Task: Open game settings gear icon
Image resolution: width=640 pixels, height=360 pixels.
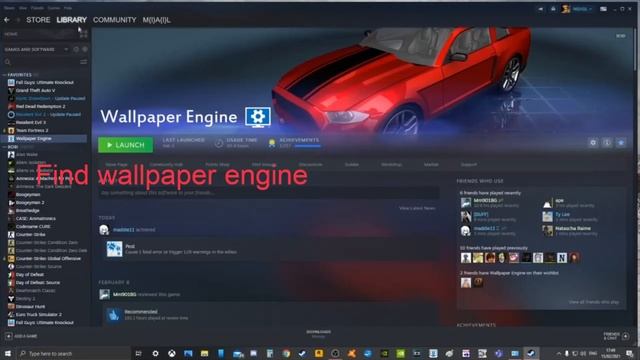Action: (593, 142)
